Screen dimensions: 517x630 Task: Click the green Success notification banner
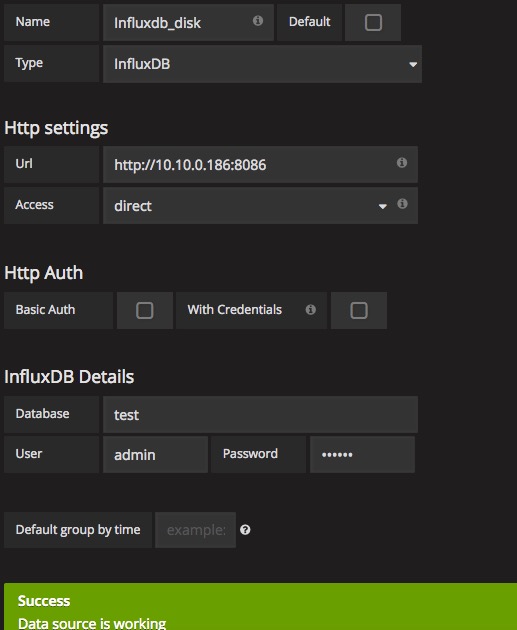260,607
